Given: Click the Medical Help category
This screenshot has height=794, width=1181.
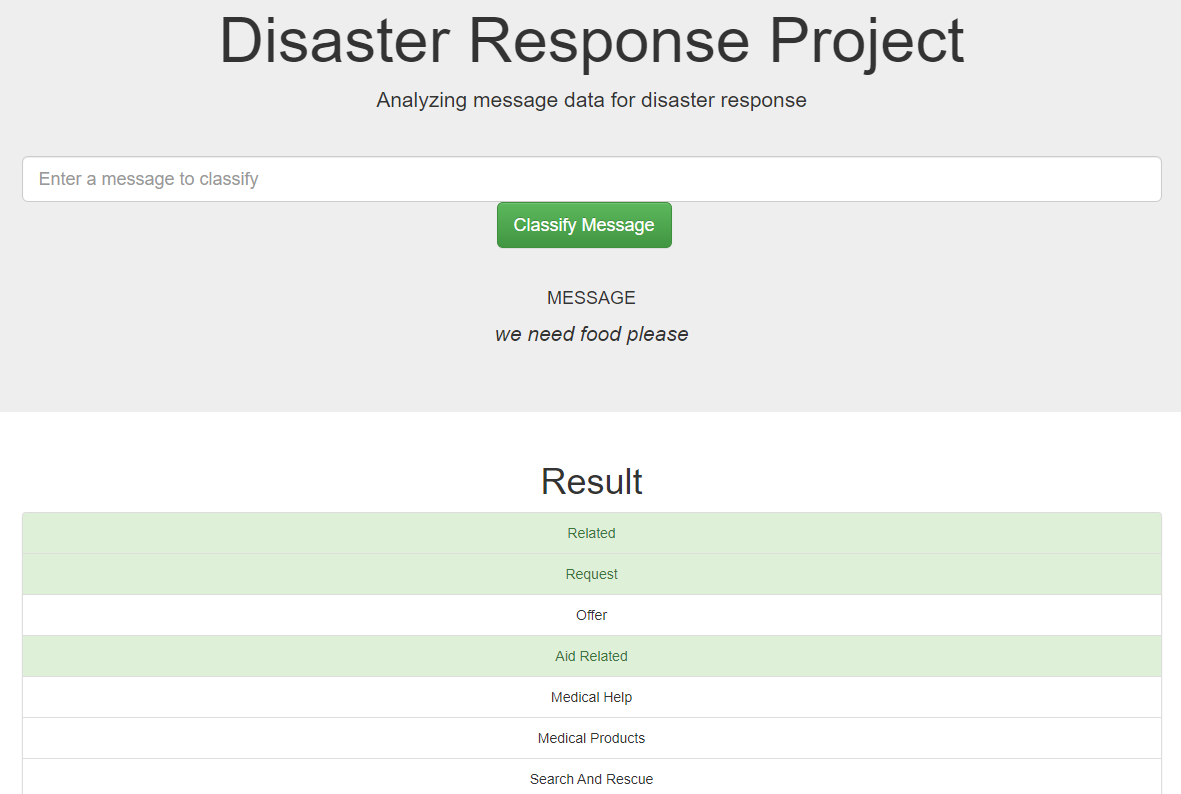Looking at the screenshot, I should tap(591, 697).
